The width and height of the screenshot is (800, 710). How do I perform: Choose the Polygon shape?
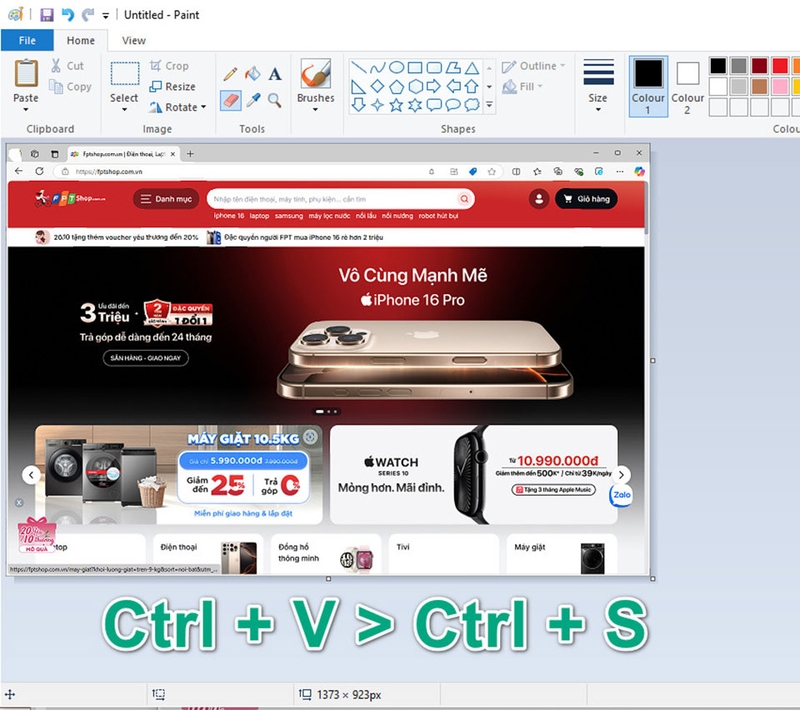coord(453,67)
